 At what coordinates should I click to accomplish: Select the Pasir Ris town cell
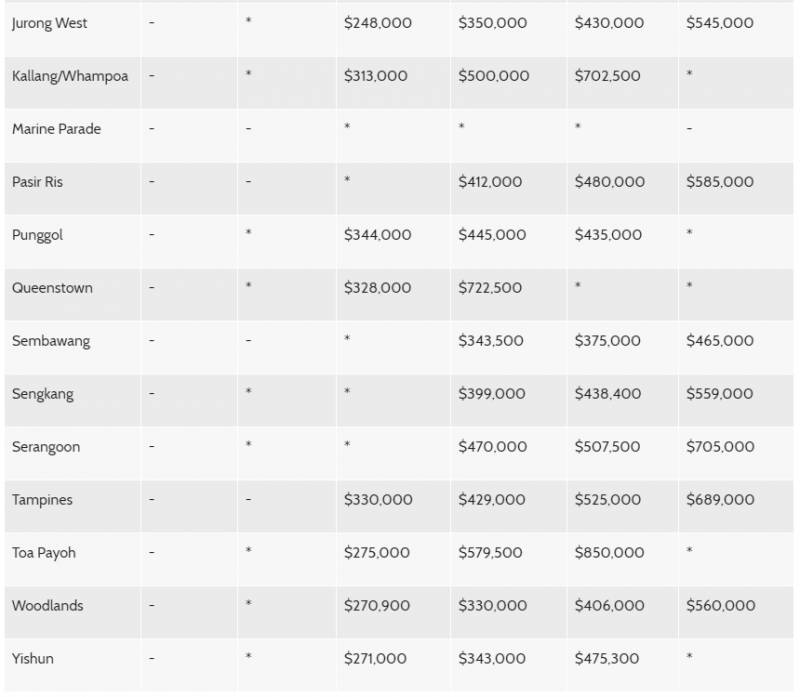[38, 182]
